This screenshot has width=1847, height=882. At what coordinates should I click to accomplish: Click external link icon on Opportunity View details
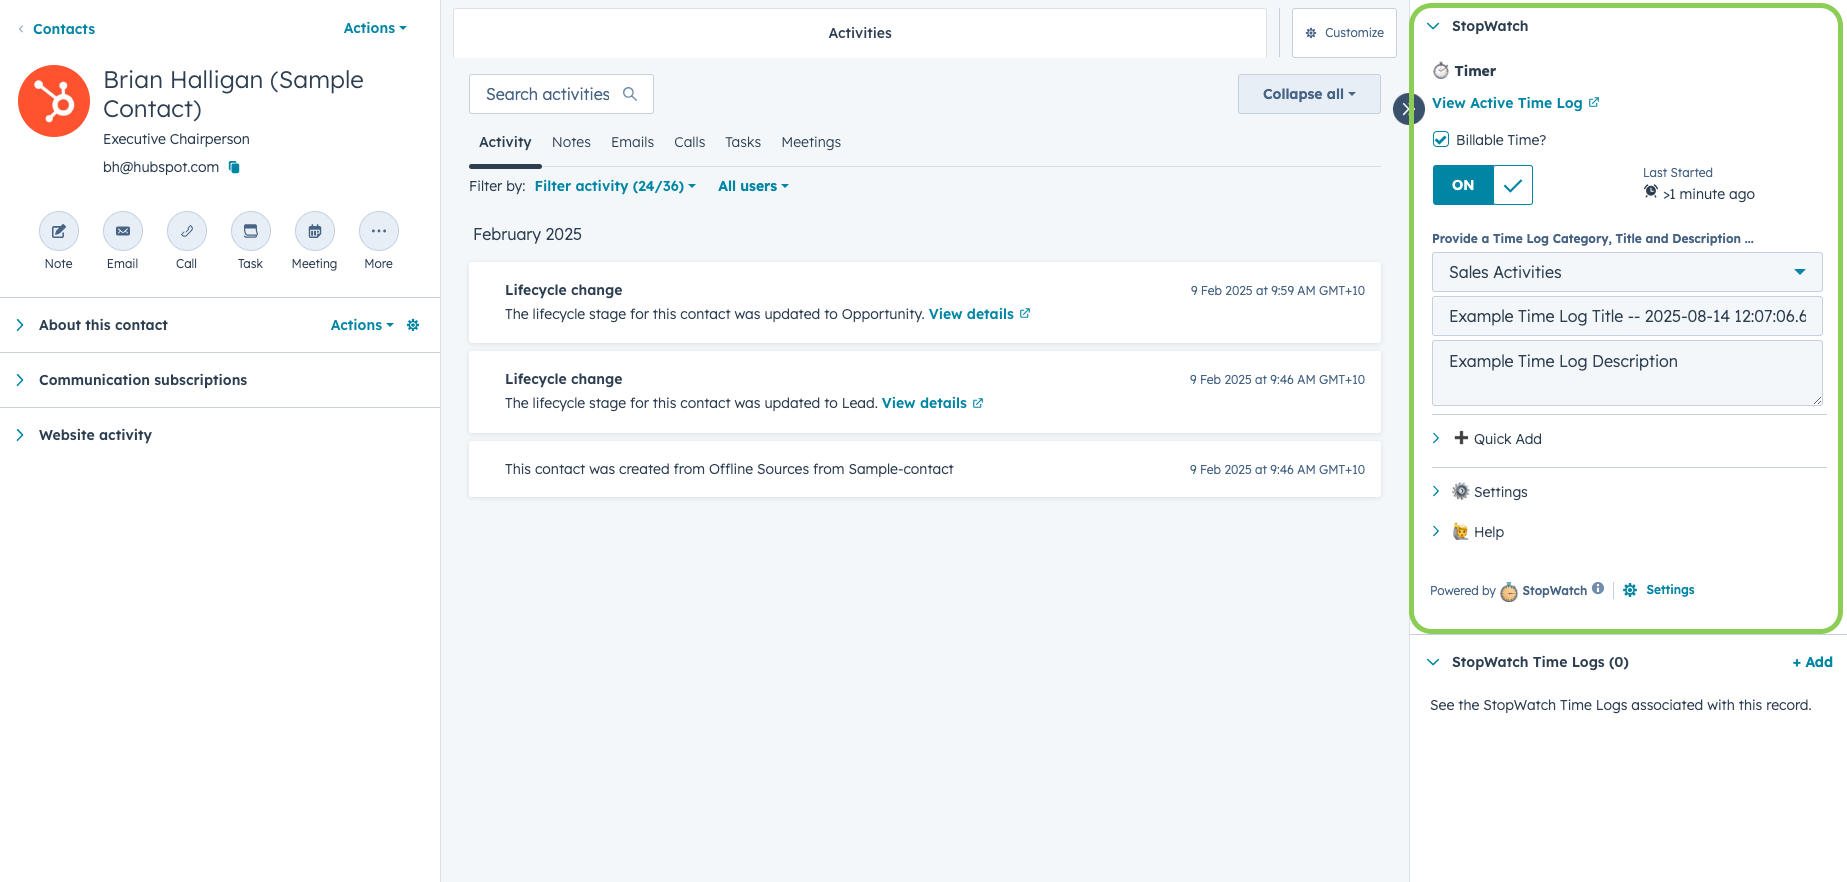click(x=1025, y=313)
